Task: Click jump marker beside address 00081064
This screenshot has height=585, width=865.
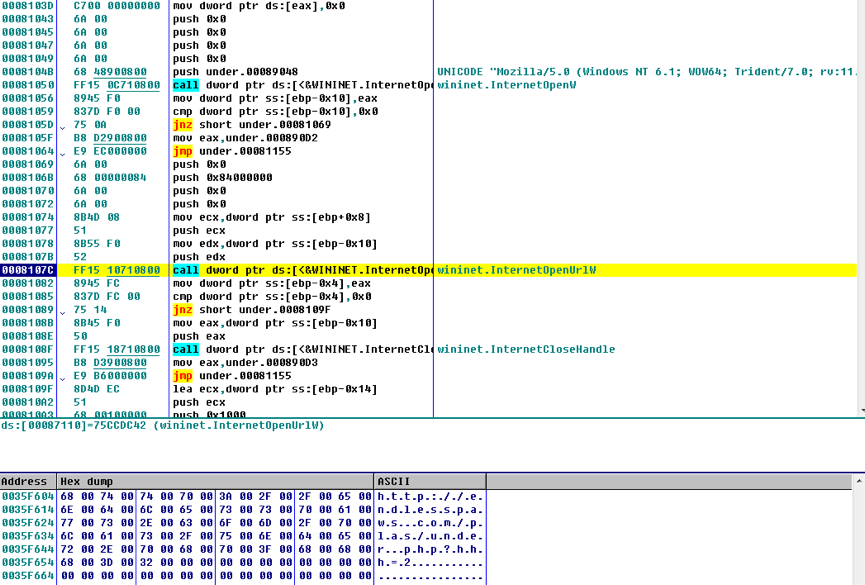Action: 62,154
